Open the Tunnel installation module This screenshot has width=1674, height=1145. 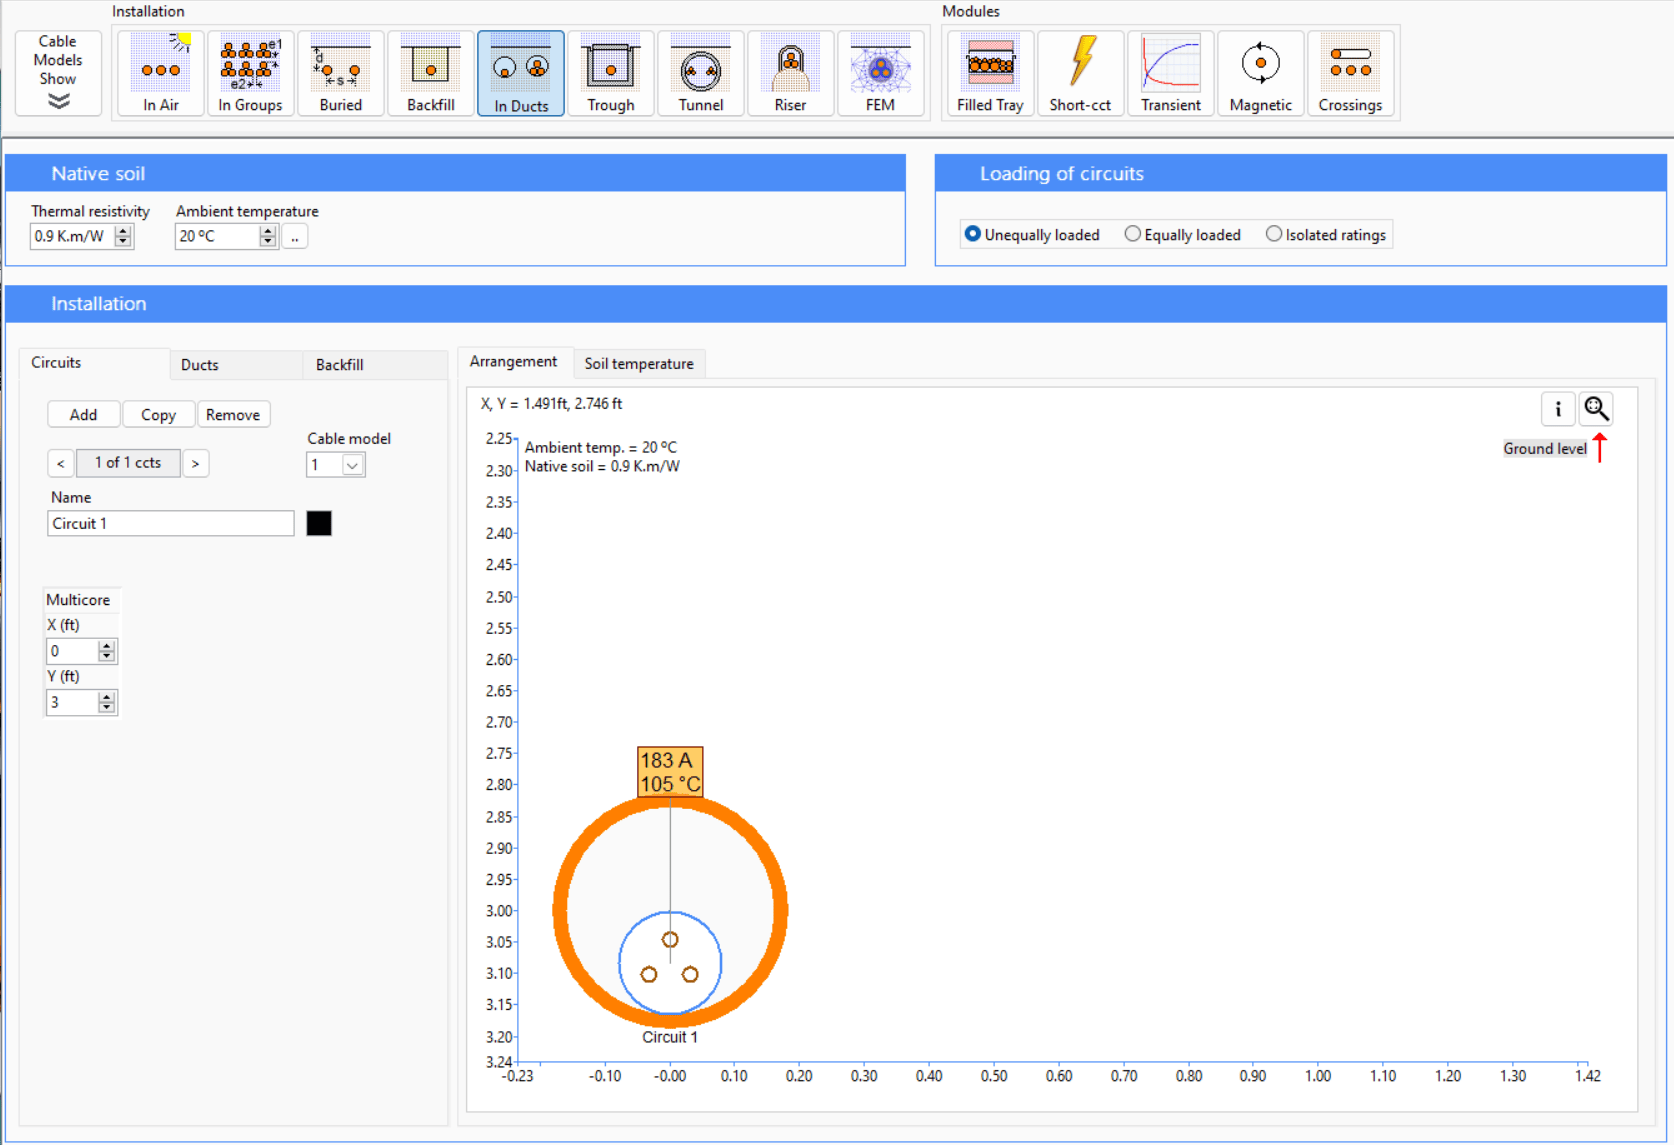700,73
